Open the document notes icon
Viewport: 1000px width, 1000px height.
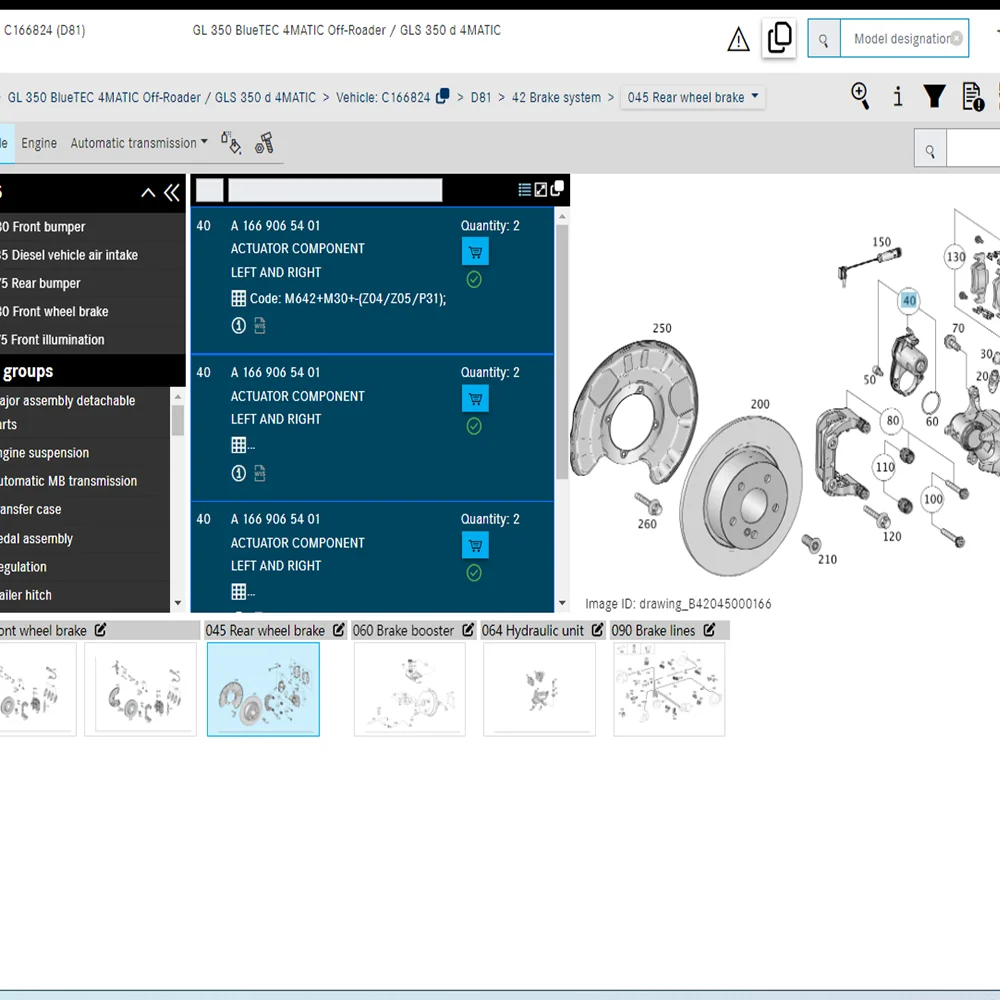(x=973, y=97)
